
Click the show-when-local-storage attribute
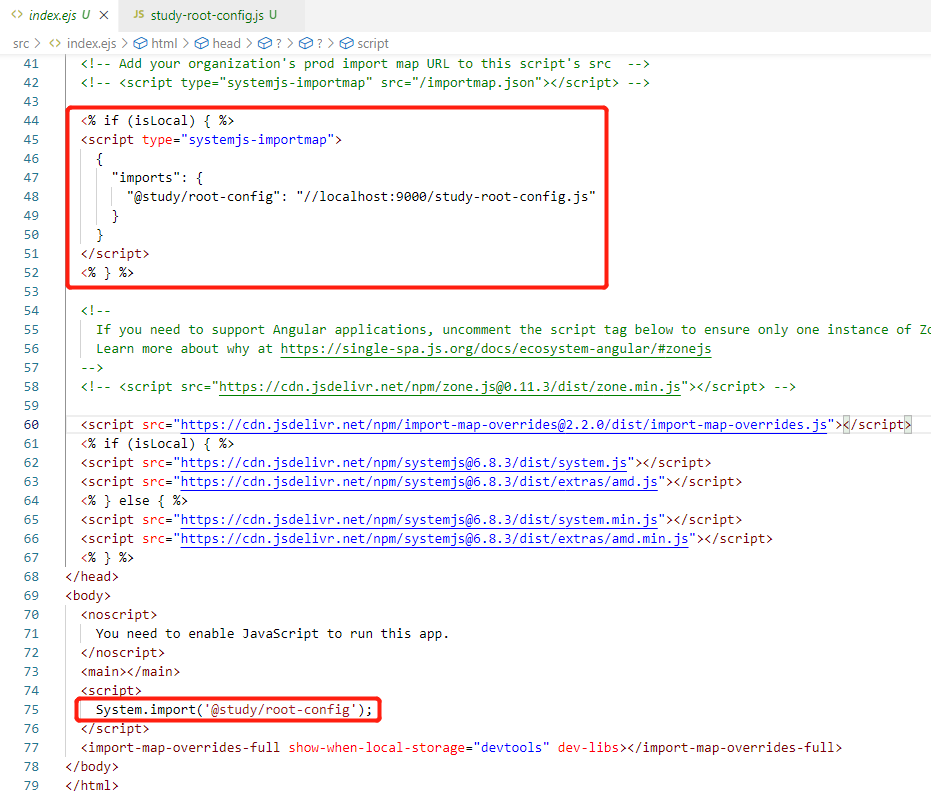point(376,747)
